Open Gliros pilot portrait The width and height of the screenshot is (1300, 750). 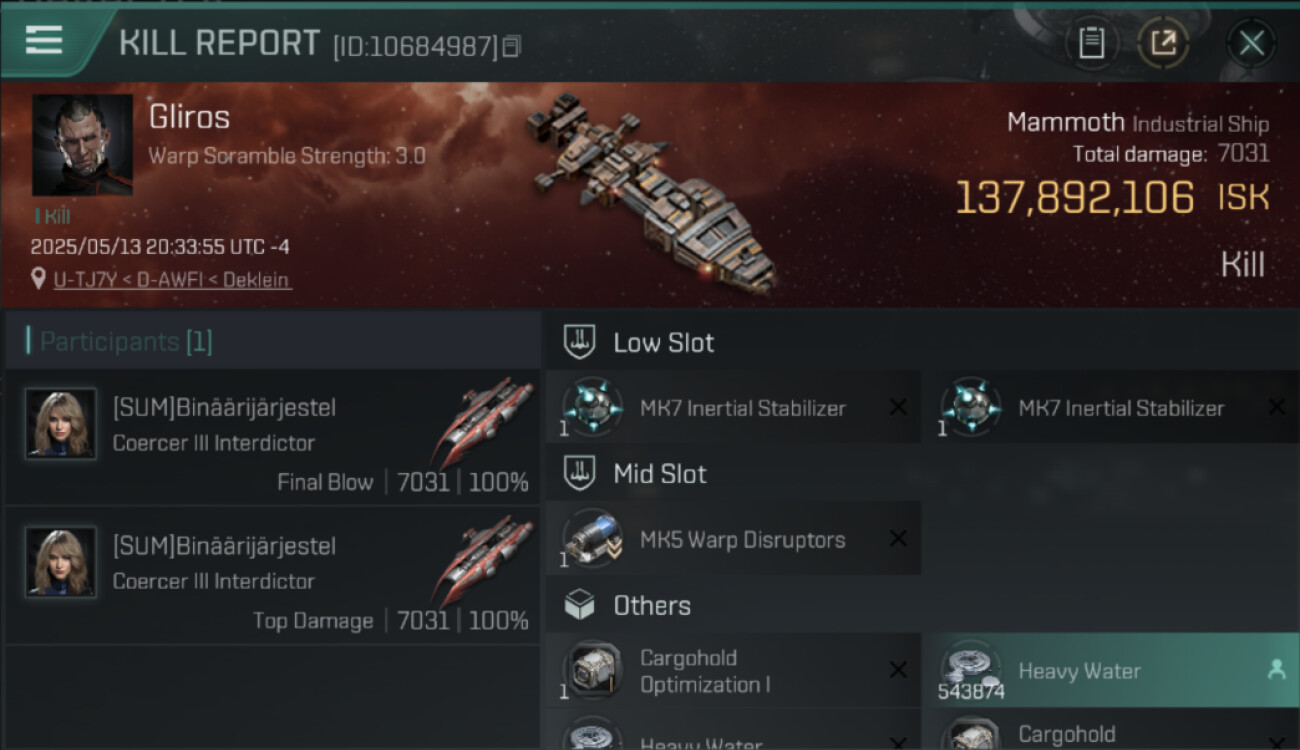pyautogui.click(x=82, y=145)
